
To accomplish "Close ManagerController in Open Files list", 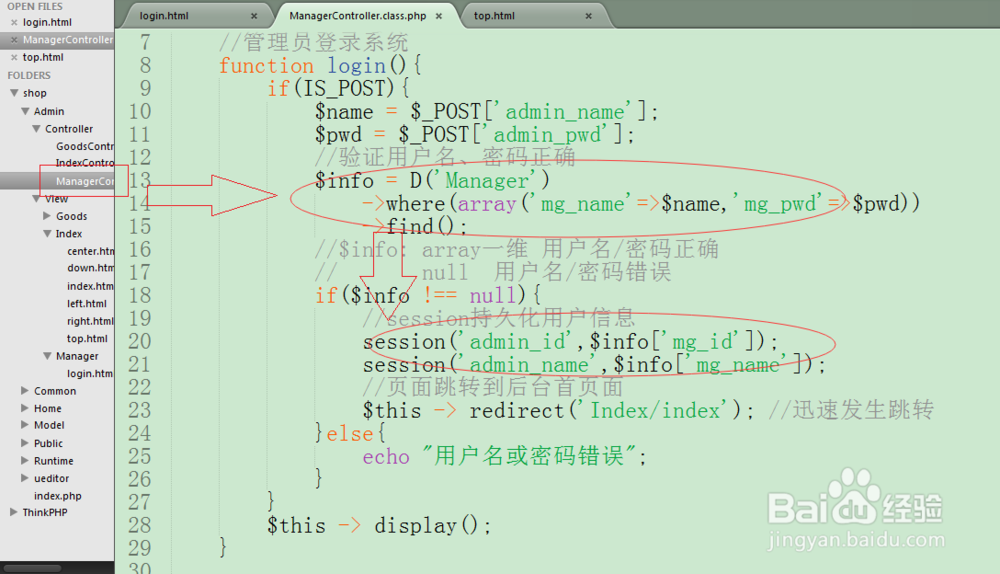I will click(x=14, y=40).
